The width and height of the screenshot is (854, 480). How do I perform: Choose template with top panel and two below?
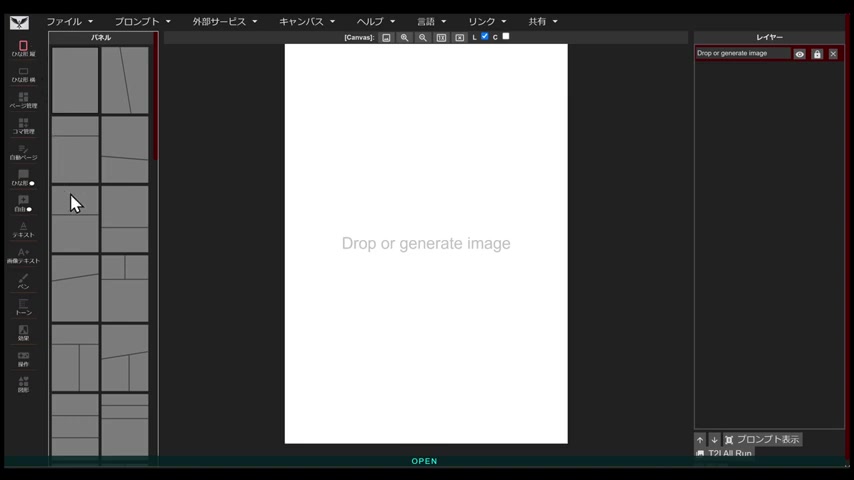click(x=75, y=358)
